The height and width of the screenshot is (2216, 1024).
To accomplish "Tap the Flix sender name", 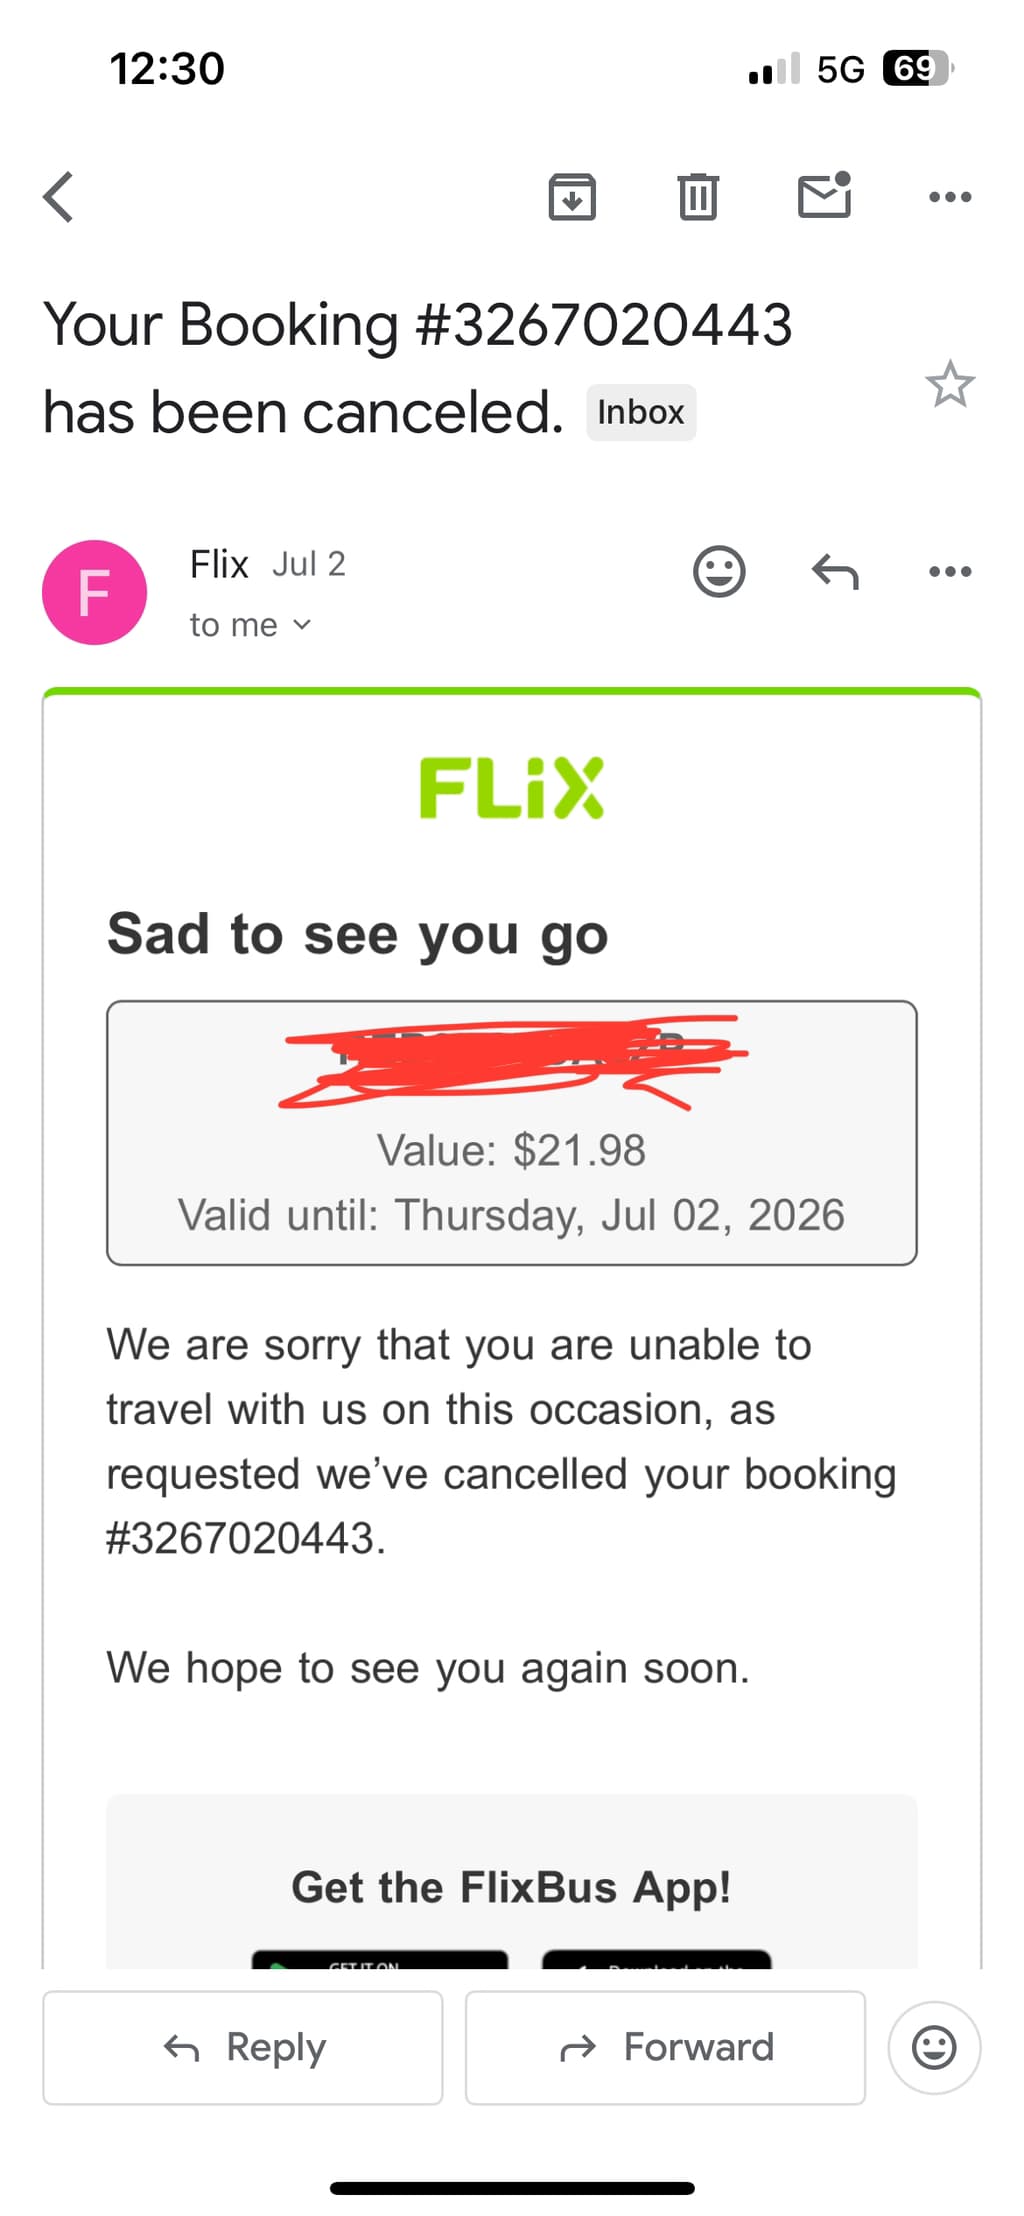I will [x=219, y=564].
